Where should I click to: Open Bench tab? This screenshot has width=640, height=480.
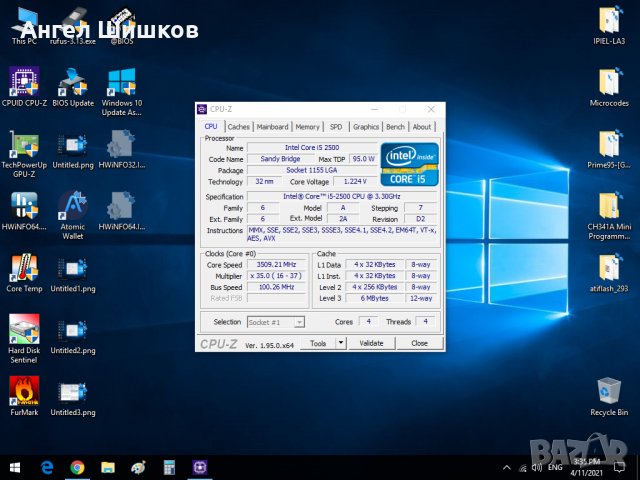tap(395, 127)
